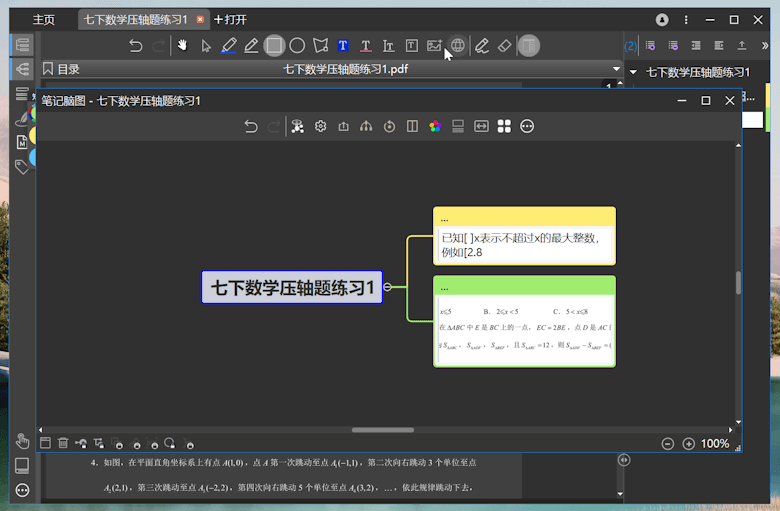The image size is (780, 511).
Task: Click the mind map window frame icon
Action: 45,443
